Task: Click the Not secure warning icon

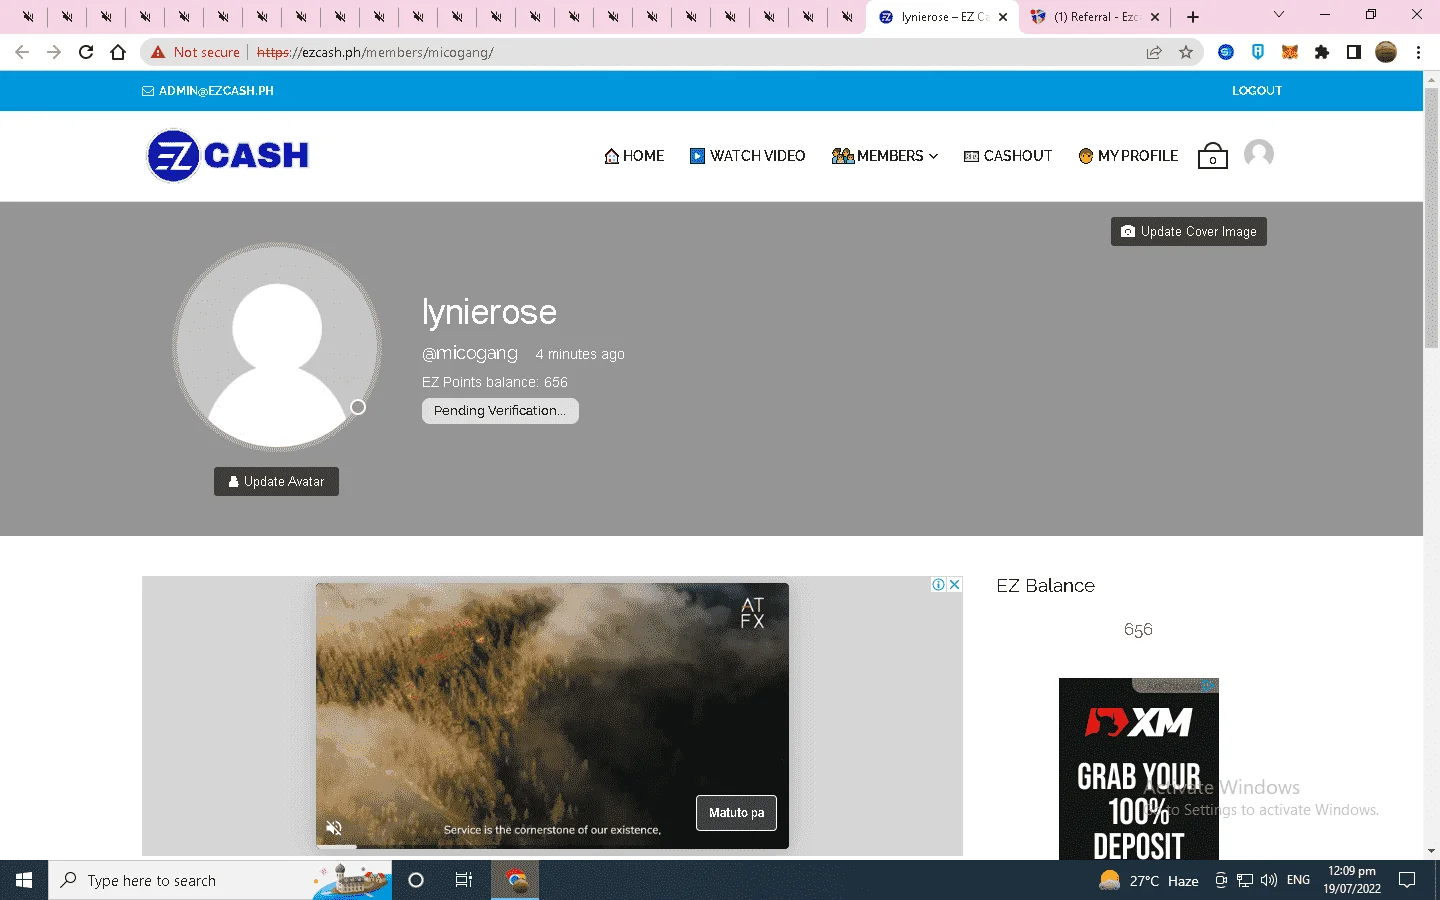Action: click(158, 52)
